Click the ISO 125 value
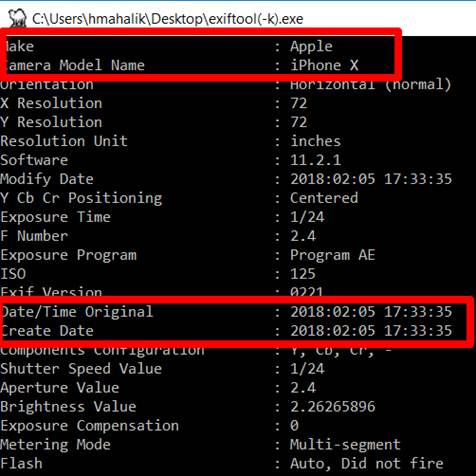 [x=303, y=274]
